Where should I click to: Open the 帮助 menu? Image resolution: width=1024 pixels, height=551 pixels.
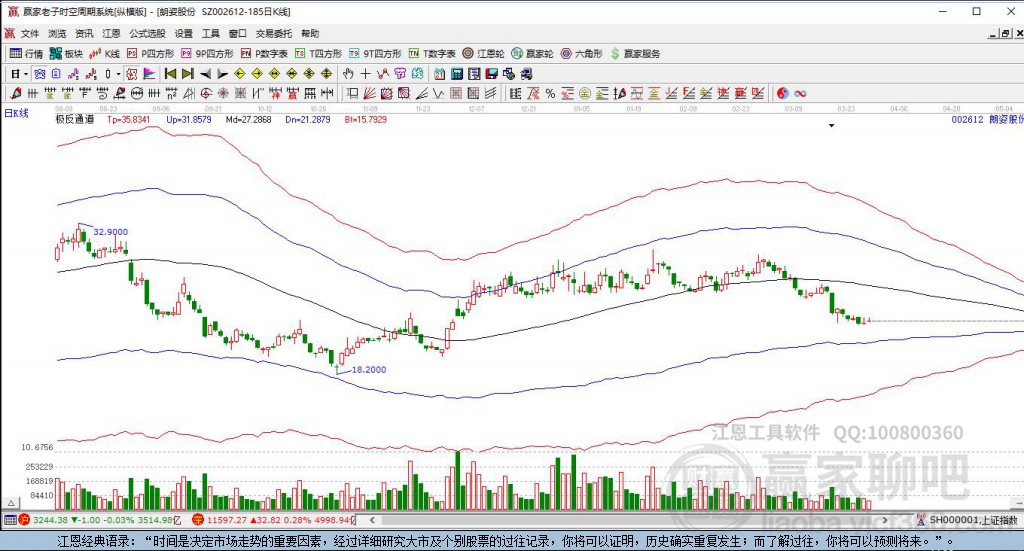[x=310, y=33]
